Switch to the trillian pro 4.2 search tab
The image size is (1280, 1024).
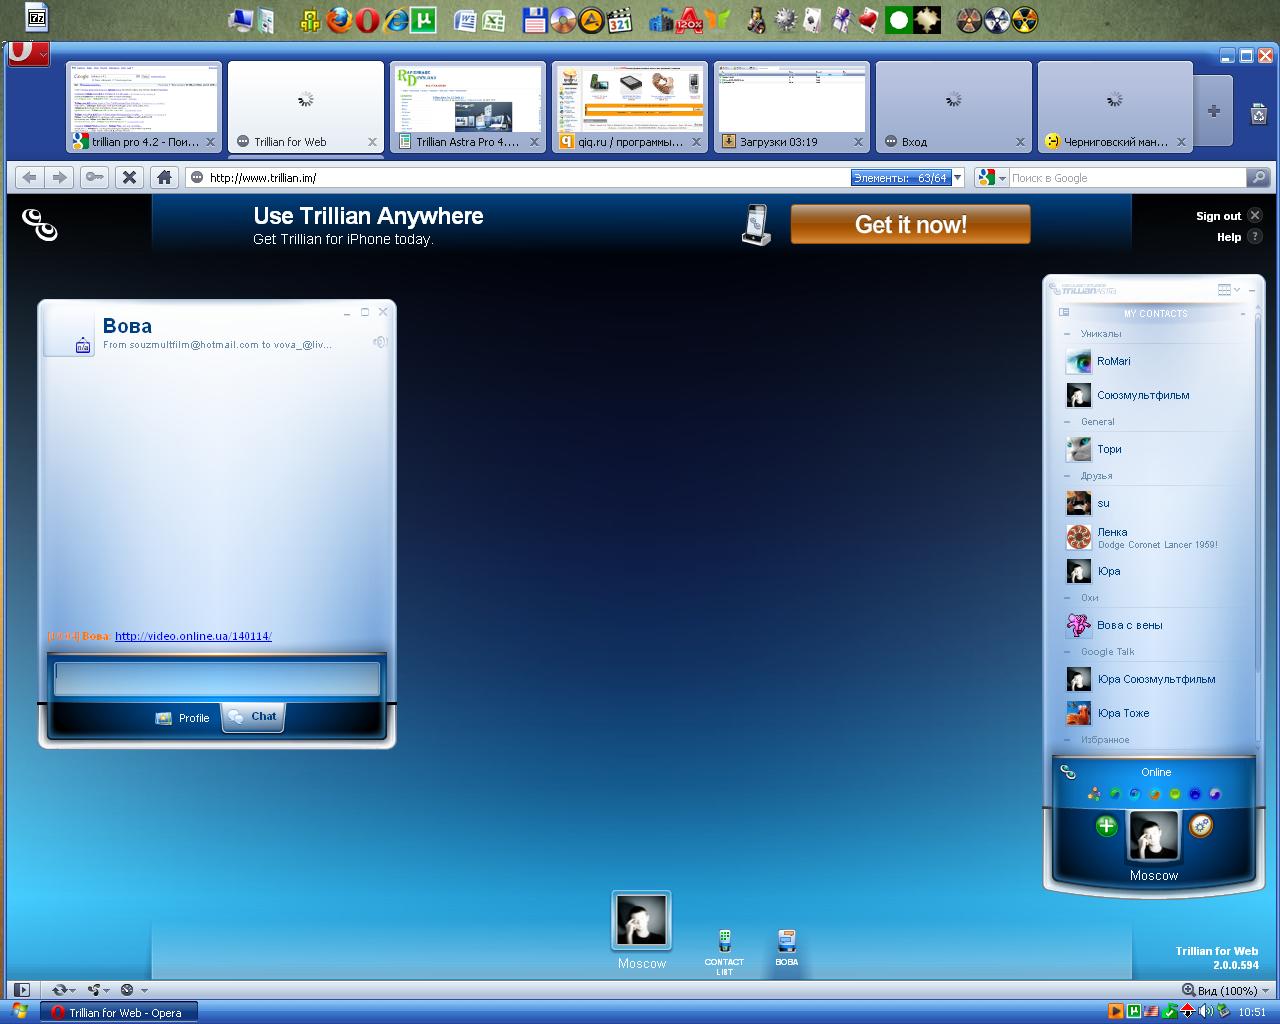point(144,107)
